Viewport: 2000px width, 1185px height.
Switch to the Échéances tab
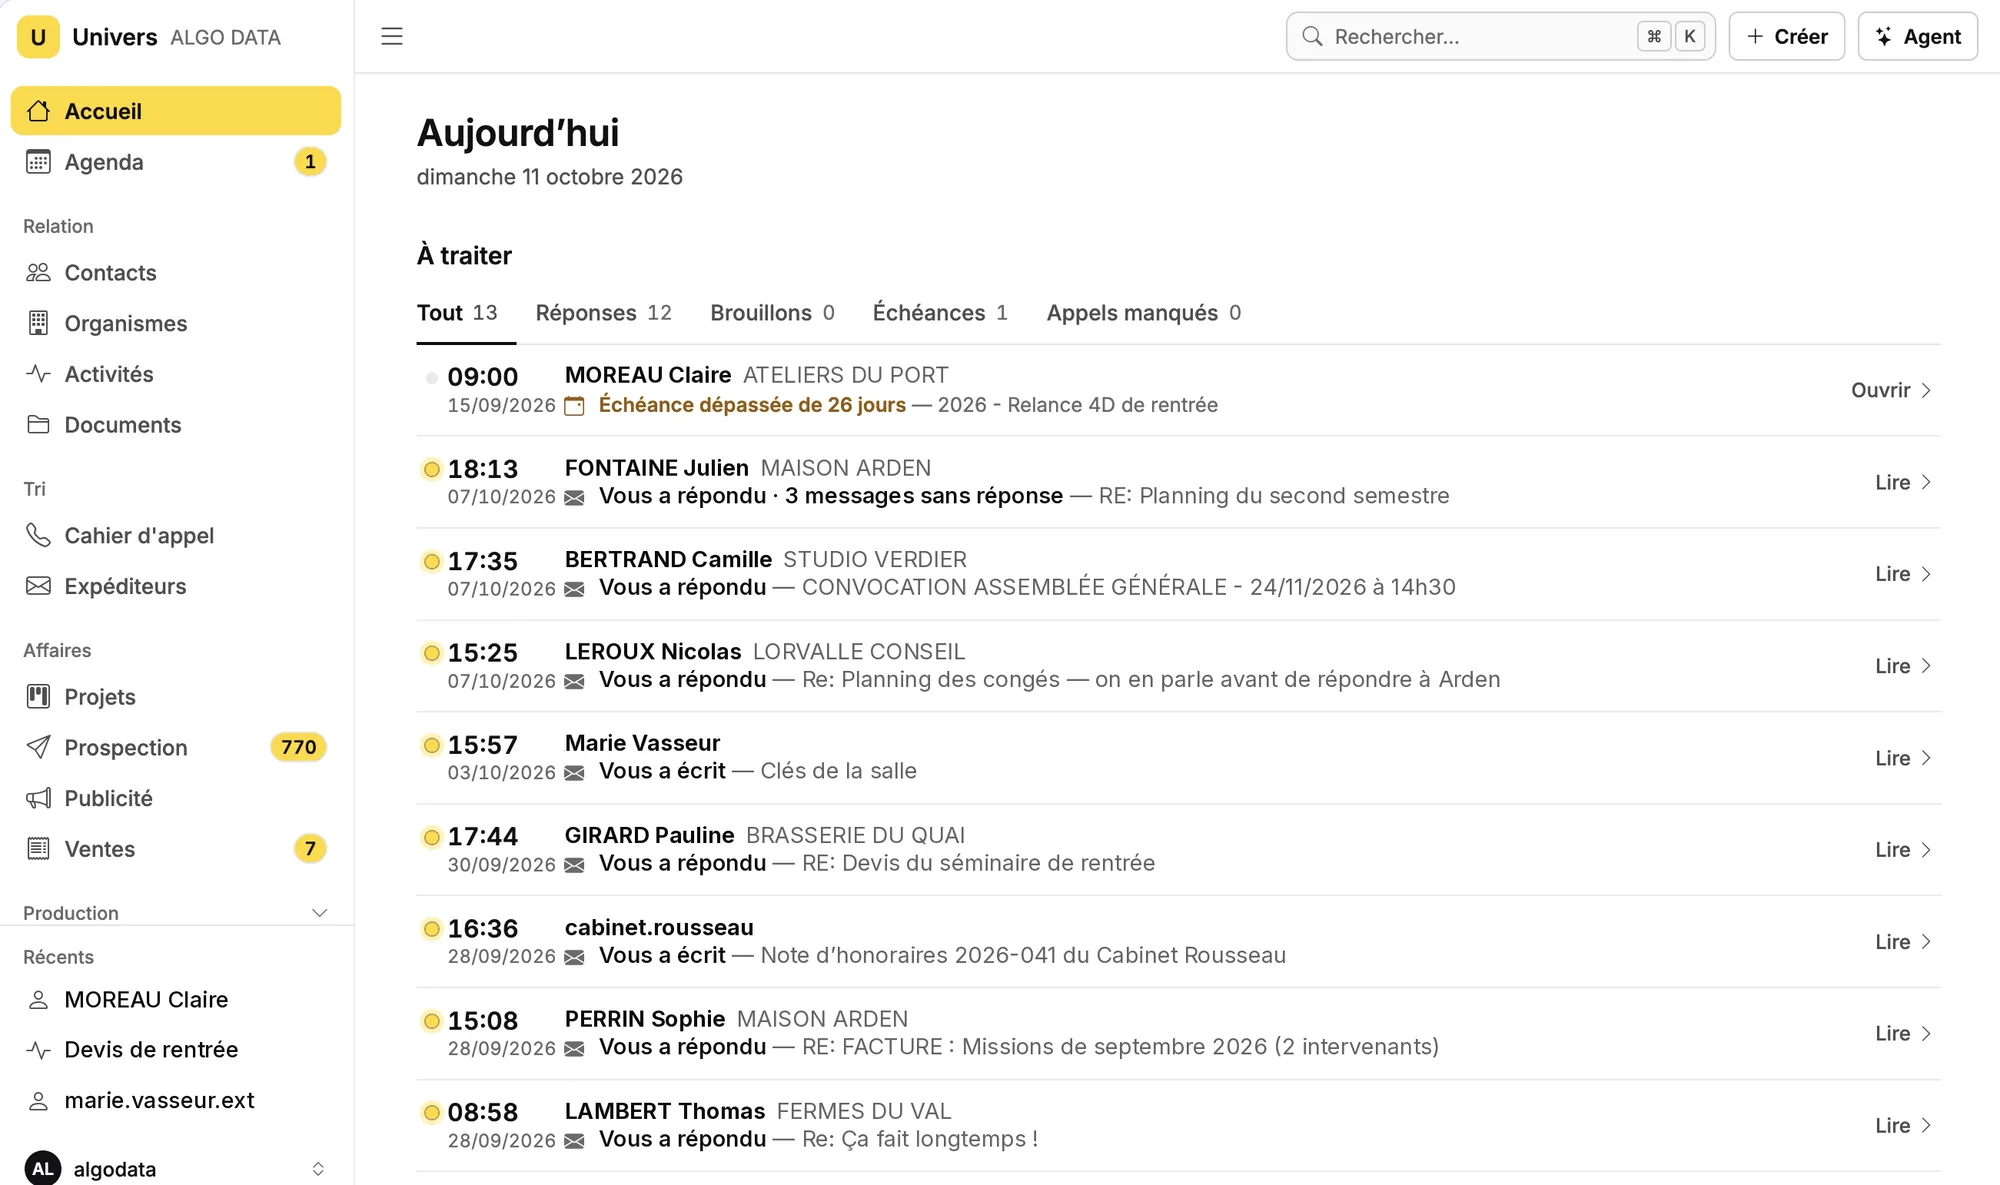pos(941,313)
